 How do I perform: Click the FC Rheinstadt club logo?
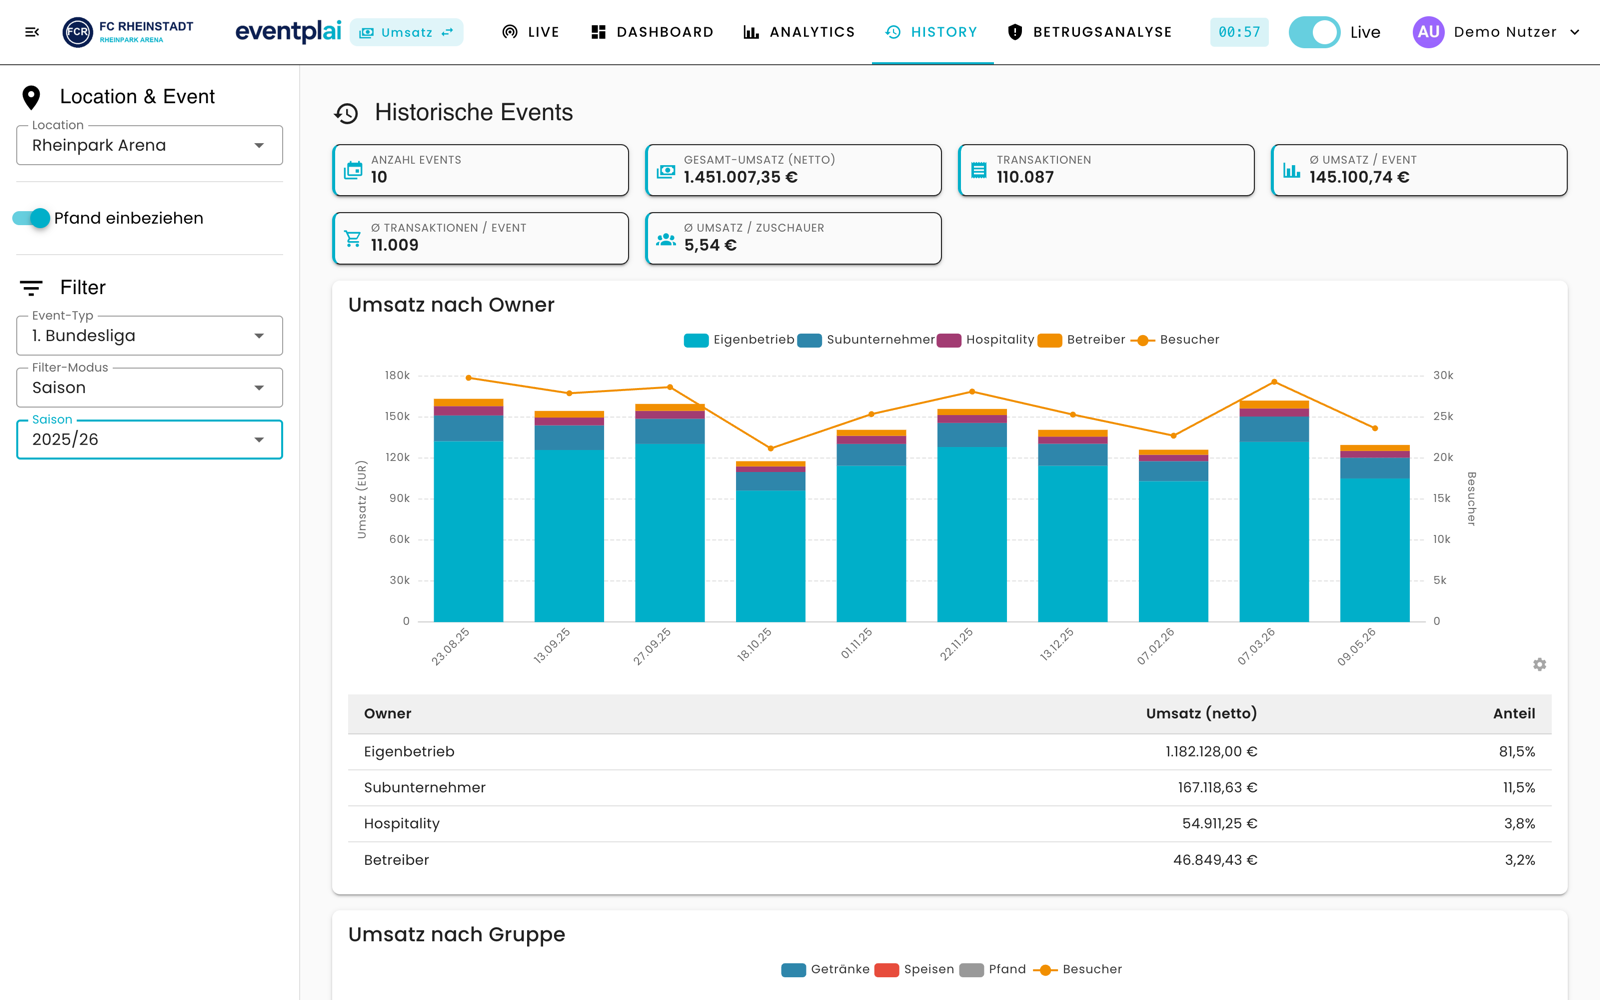click(x=77, y=32)
